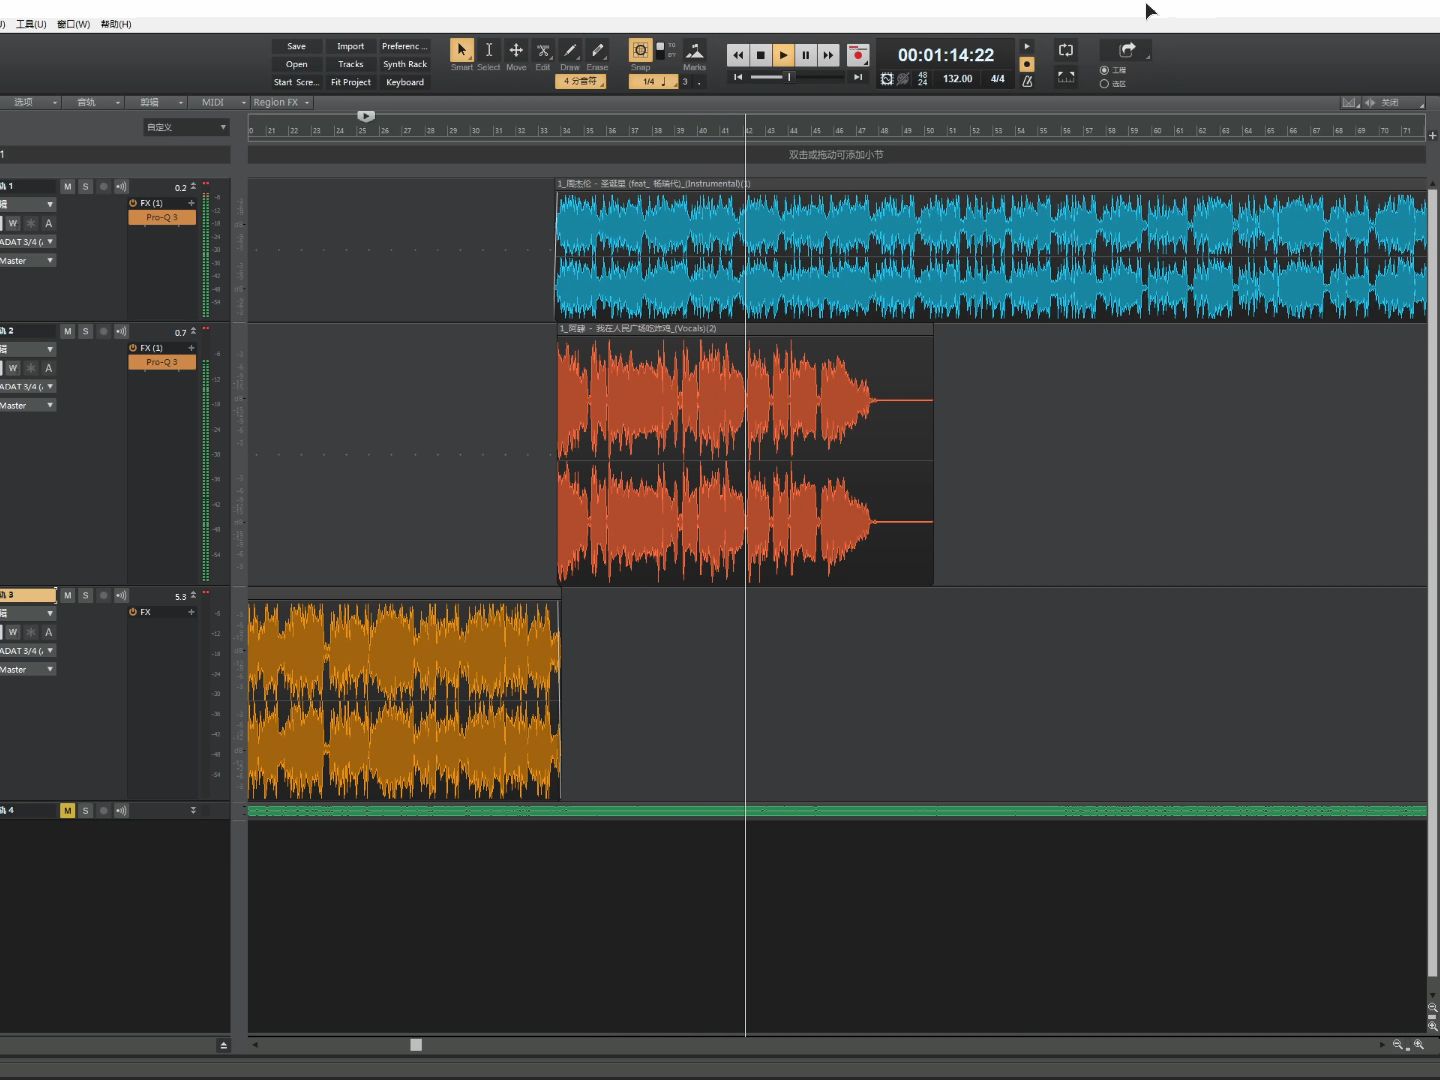Click the Save button

coord(297,46)
